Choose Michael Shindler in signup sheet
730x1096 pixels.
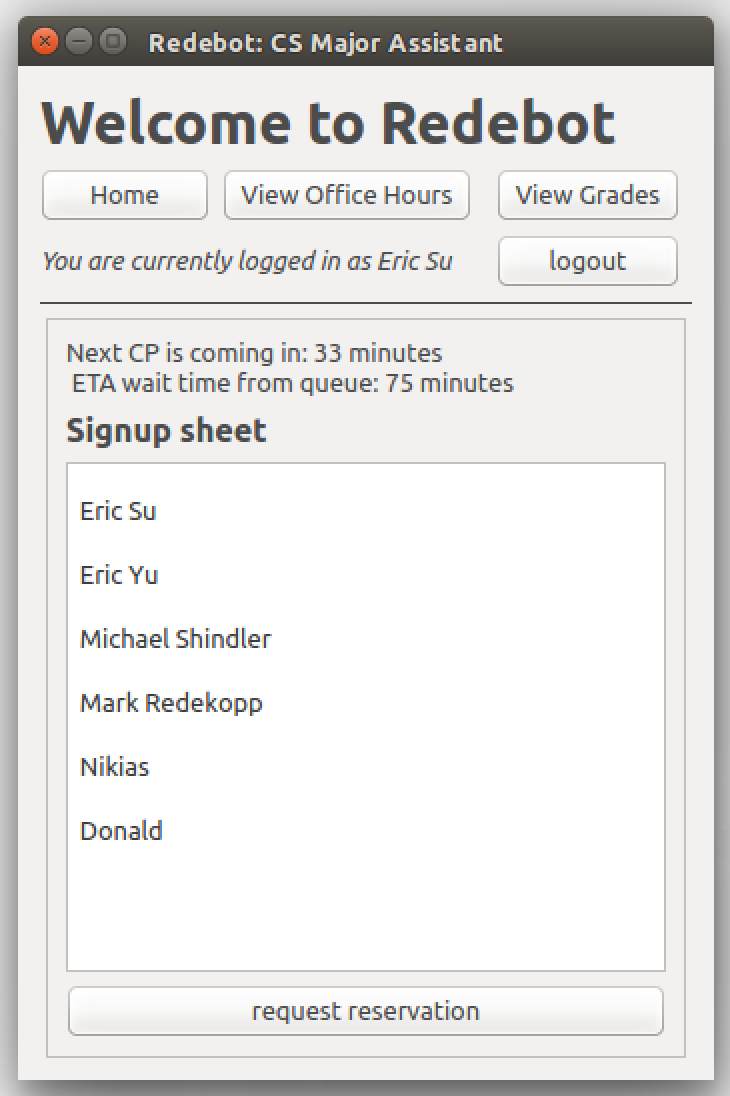tap(366, 639)
